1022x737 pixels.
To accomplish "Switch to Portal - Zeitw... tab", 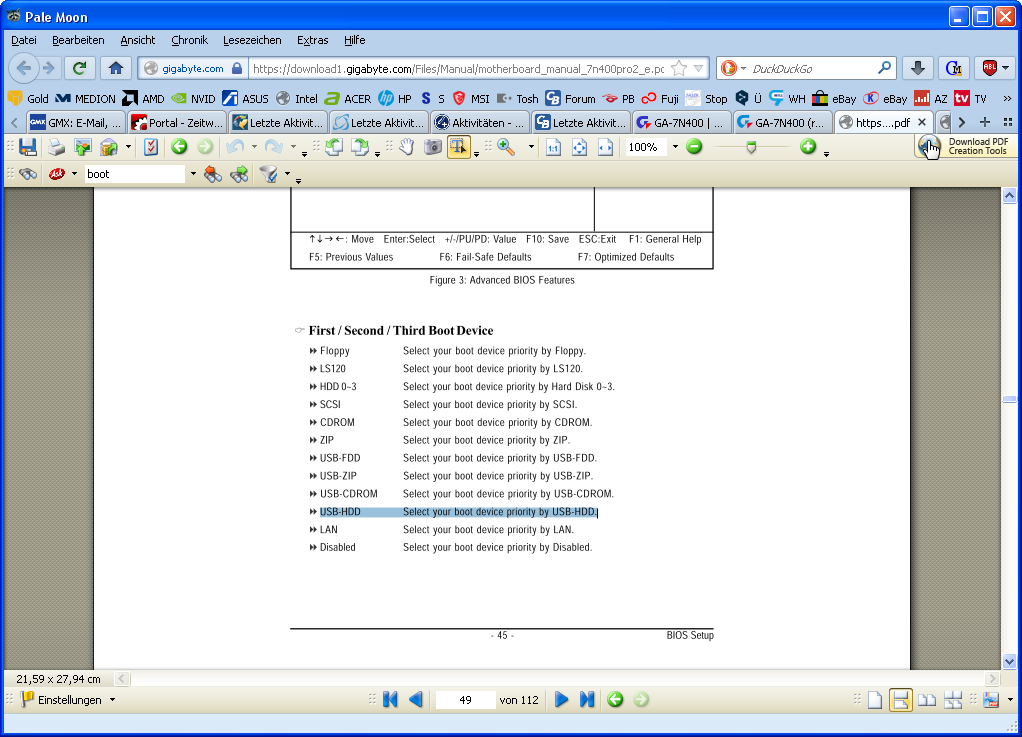I will coord(177,123).
